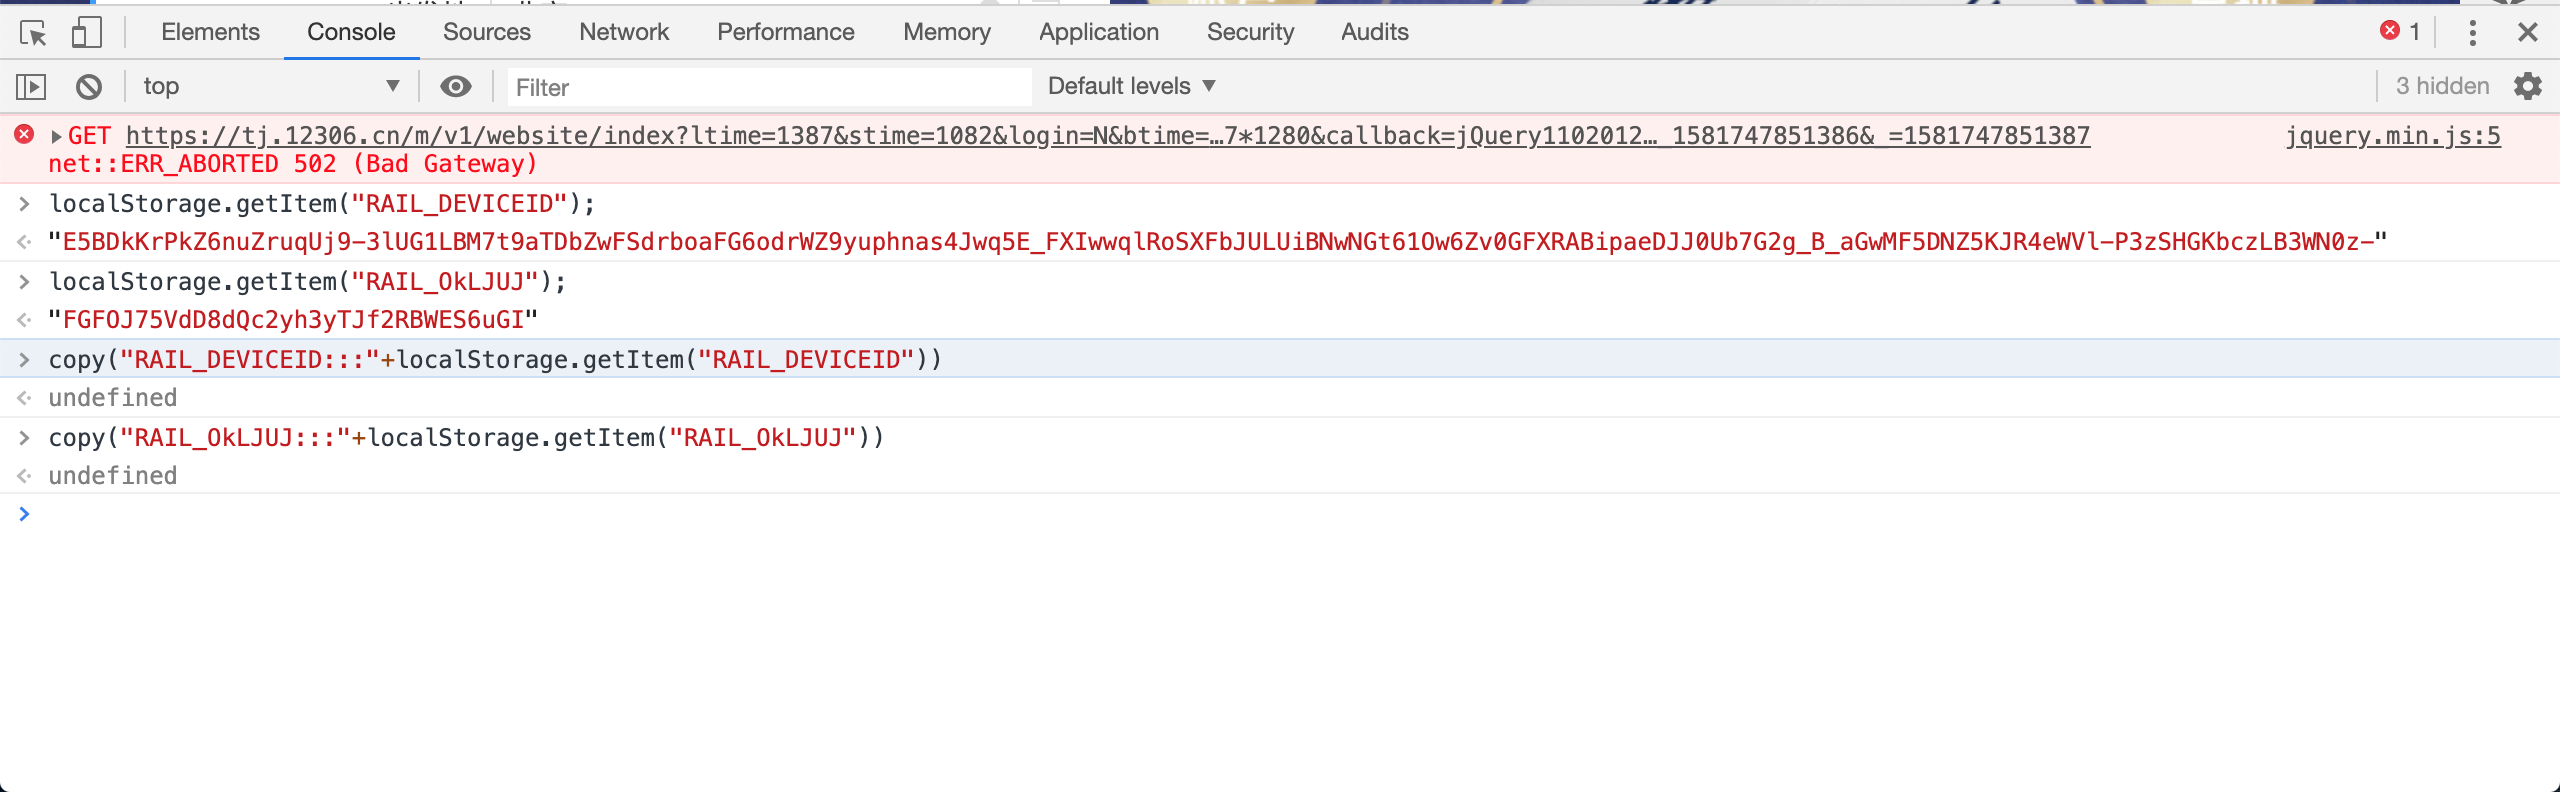Viewport: 2560px width, 792px height.
Task: Expand the Default levels dropdown
Action: [1131, 87]
